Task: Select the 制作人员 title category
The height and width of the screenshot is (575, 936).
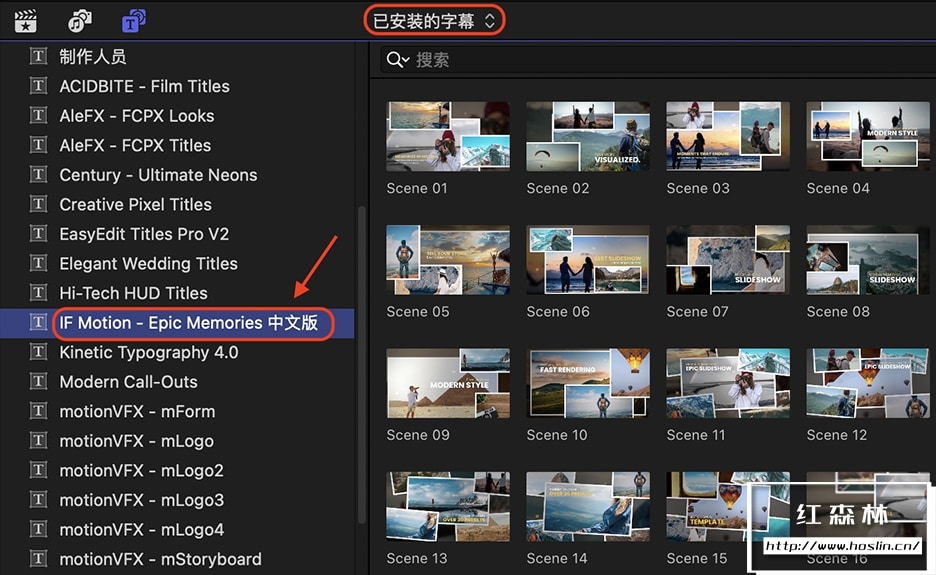Action: coord(177,57)
